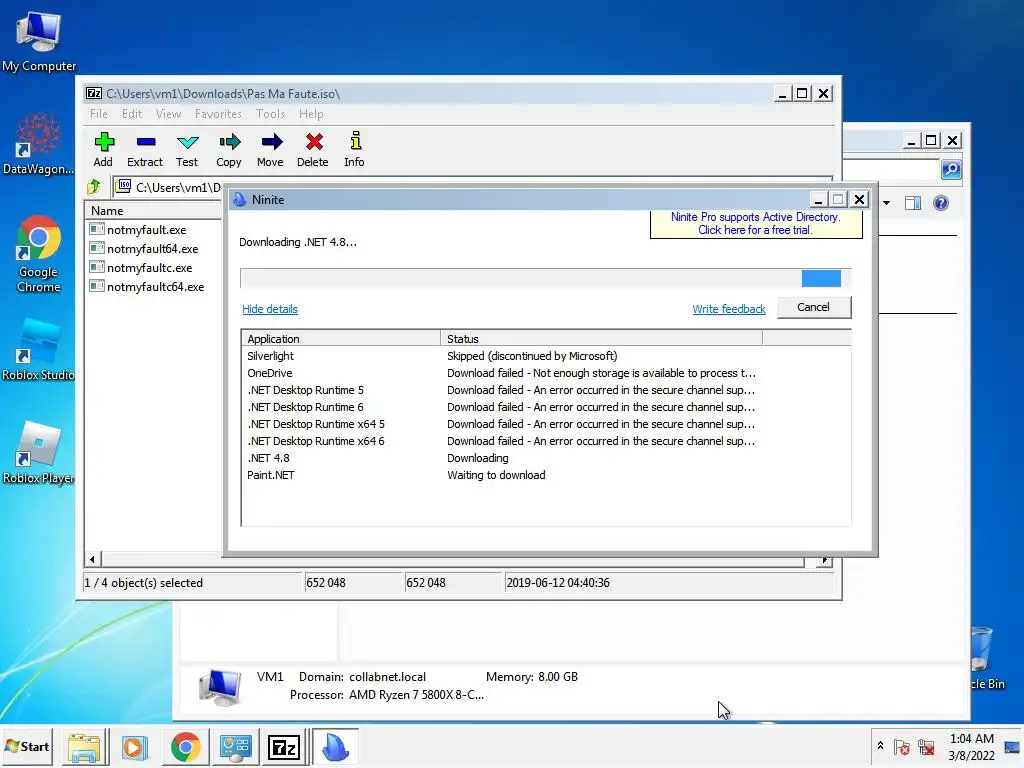
Task: Open Action Center flag in system tray
Action: [902, 747]
